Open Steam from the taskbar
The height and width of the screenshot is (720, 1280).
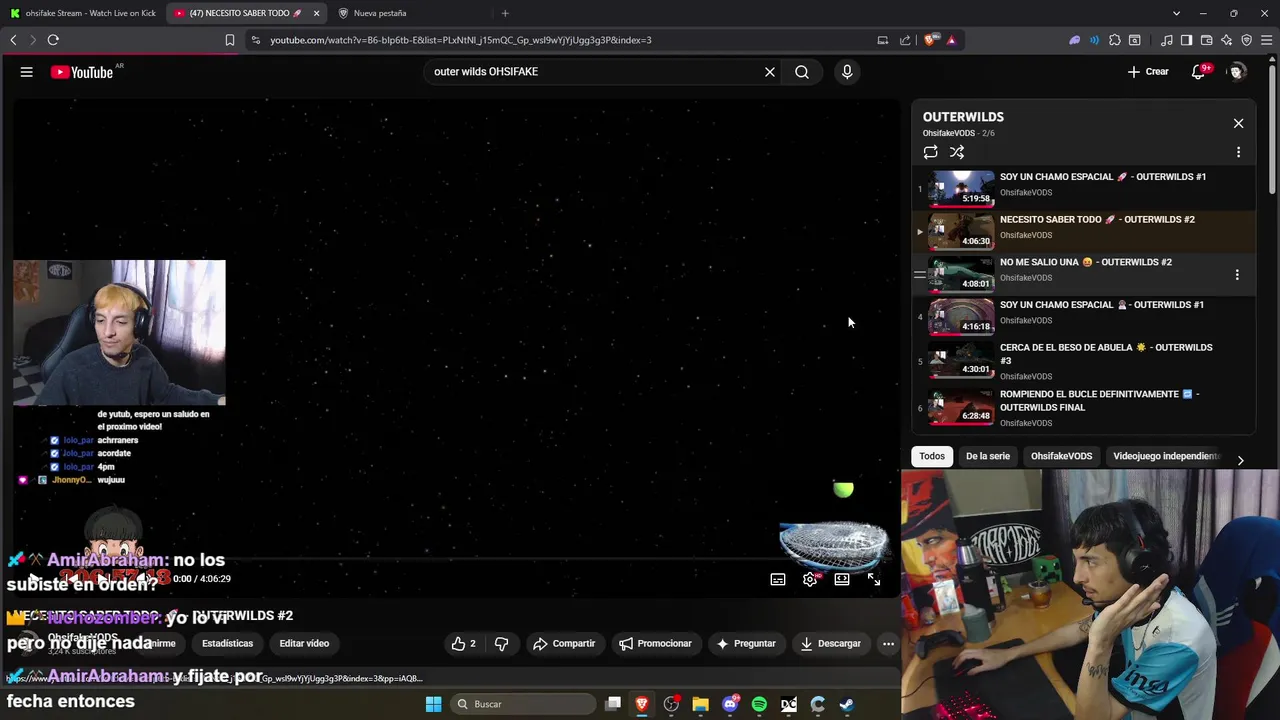tap(846, 704)
